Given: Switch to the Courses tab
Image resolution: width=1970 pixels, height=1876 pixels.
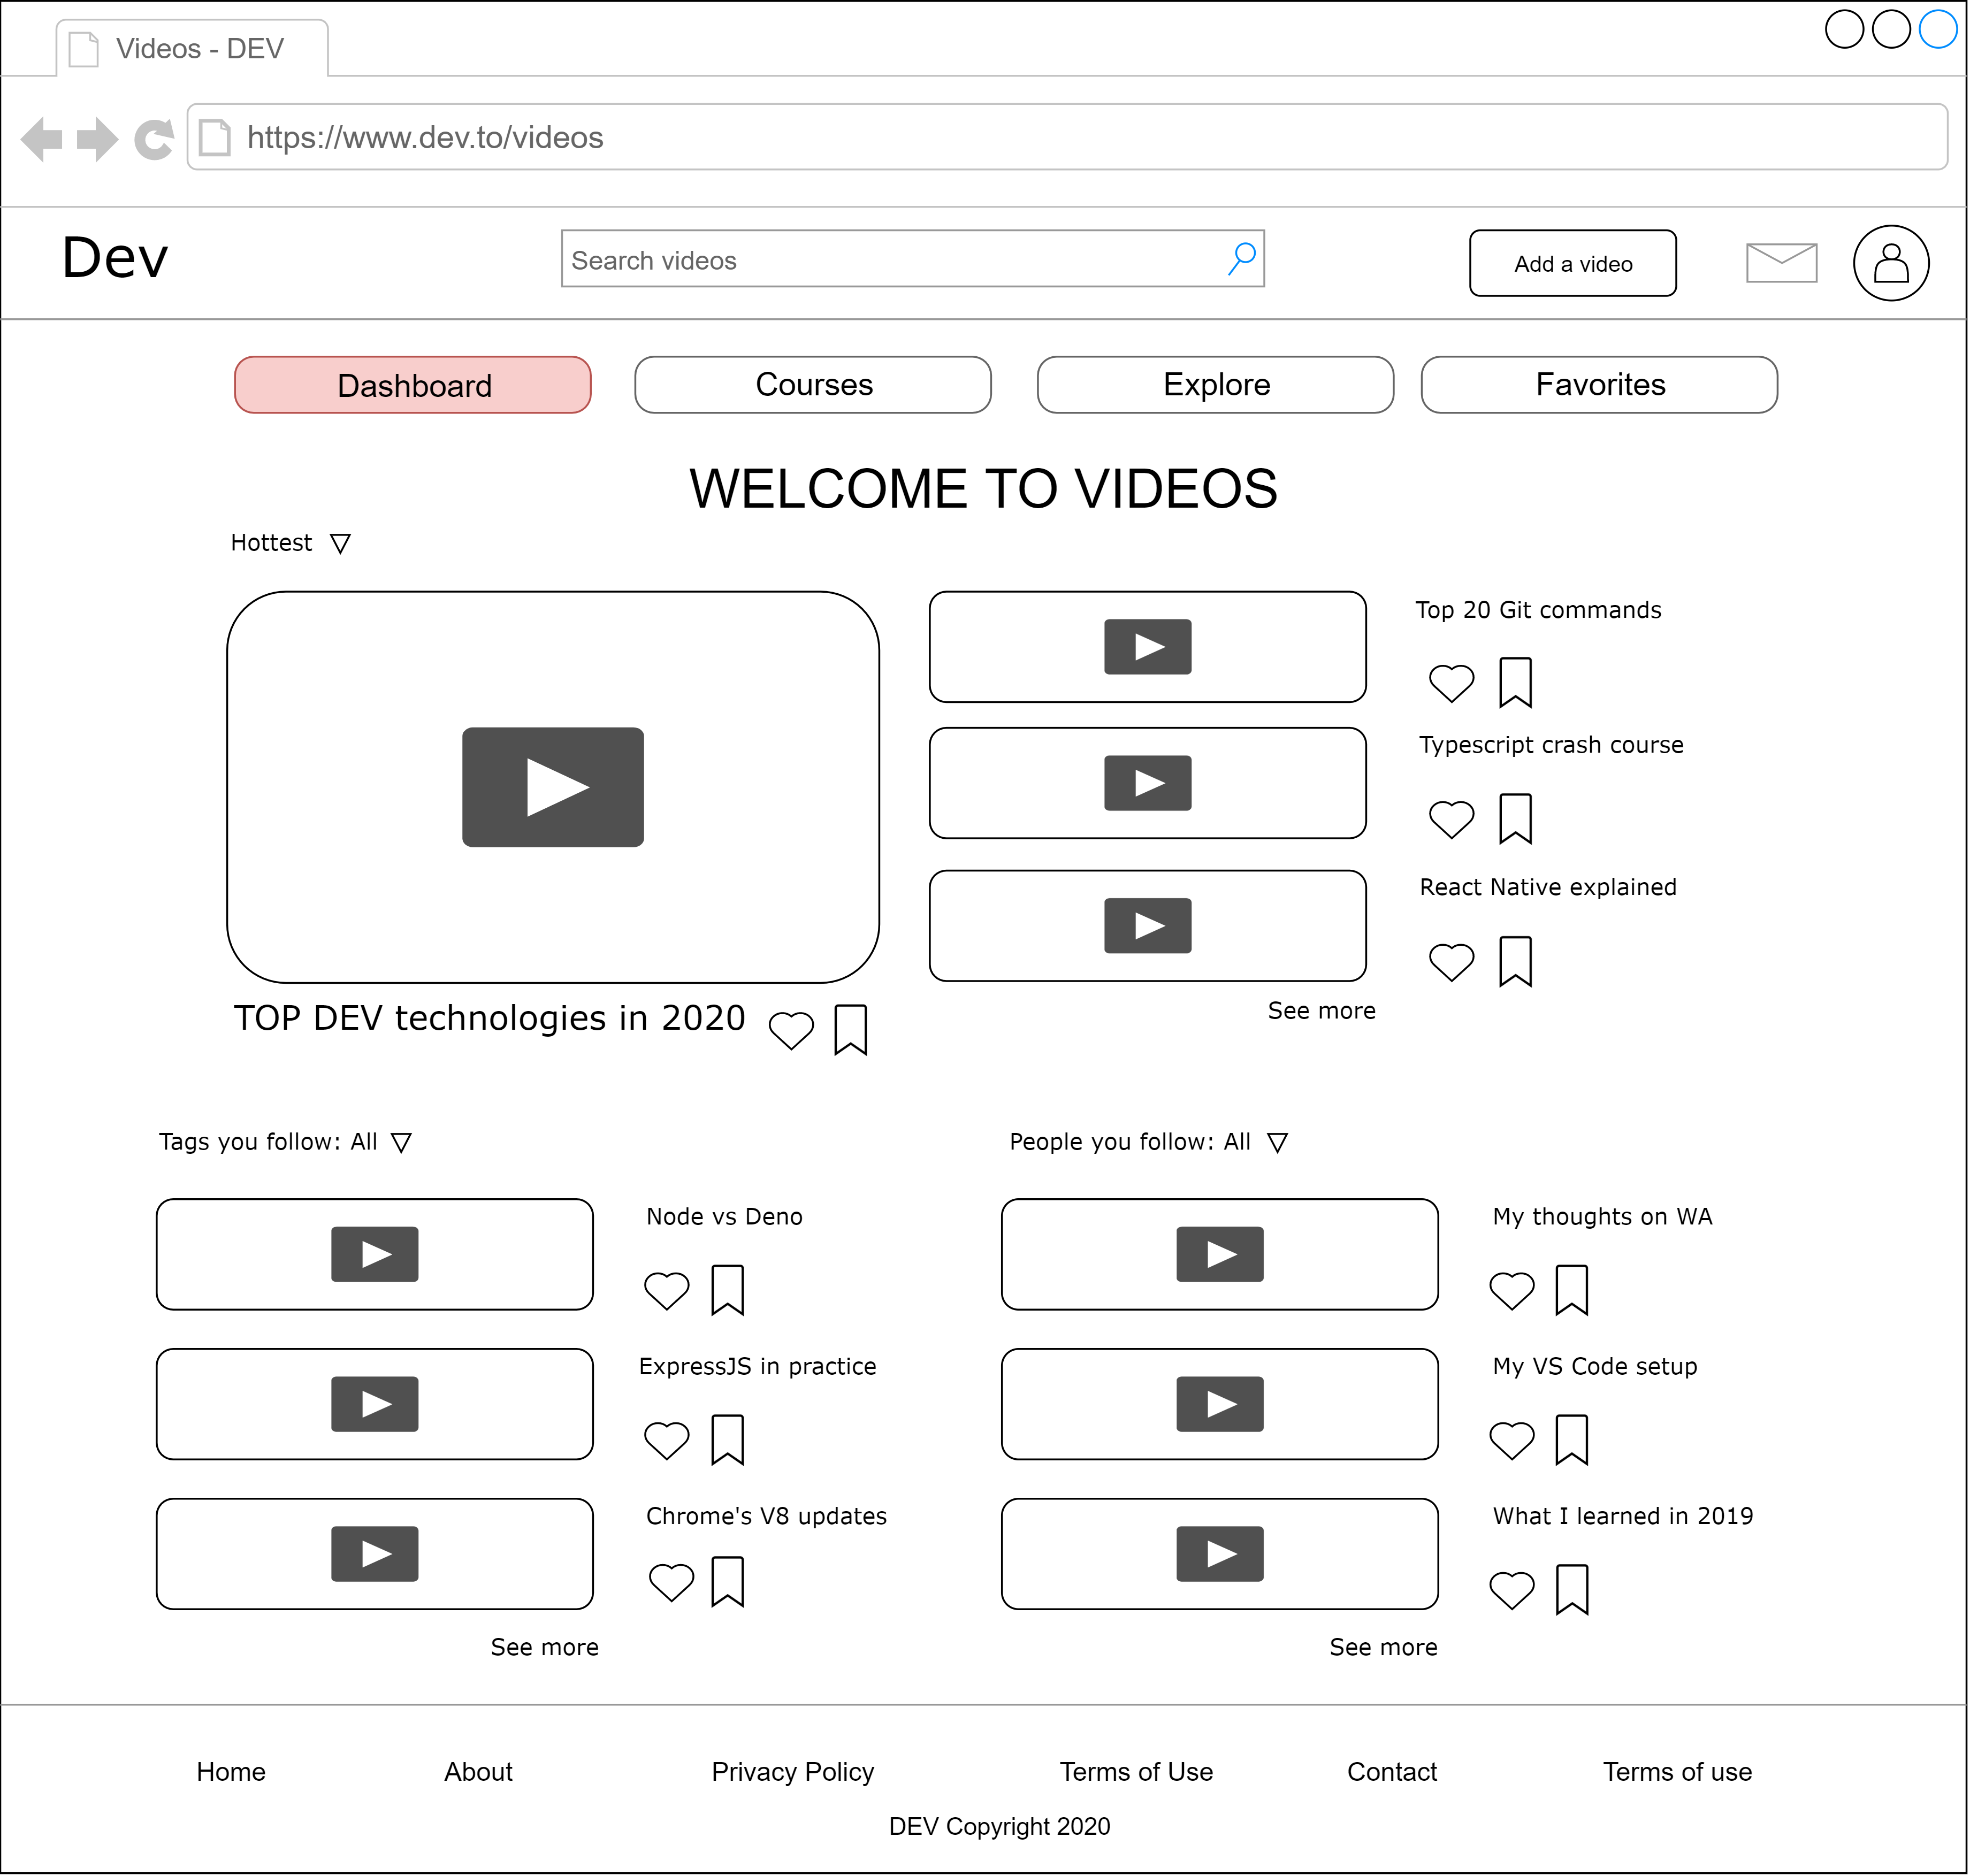Looking at the screenshot, I should pyautogui.click(x=813, y=385).
